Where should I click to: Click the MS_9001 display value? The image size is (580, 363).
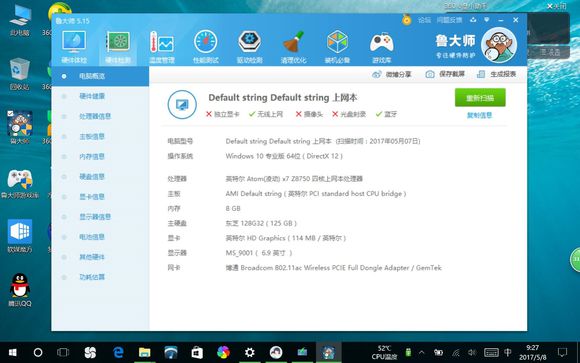pos(259,253)
